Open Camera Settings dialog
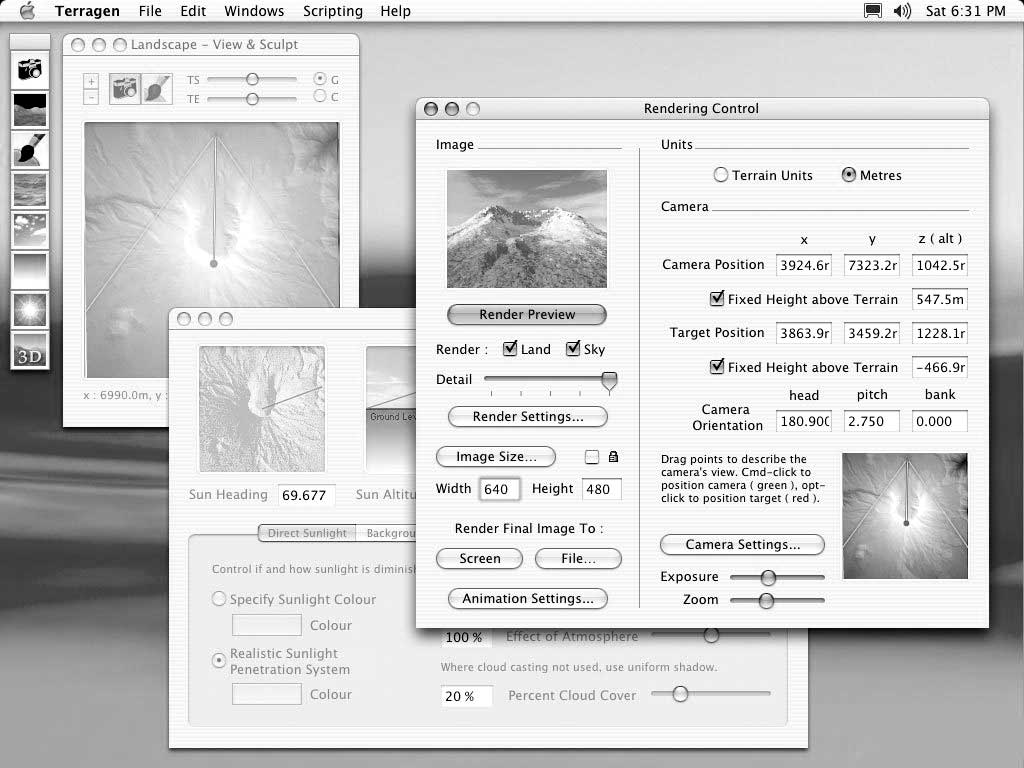 pyautogui.click(x=742, y=545)
